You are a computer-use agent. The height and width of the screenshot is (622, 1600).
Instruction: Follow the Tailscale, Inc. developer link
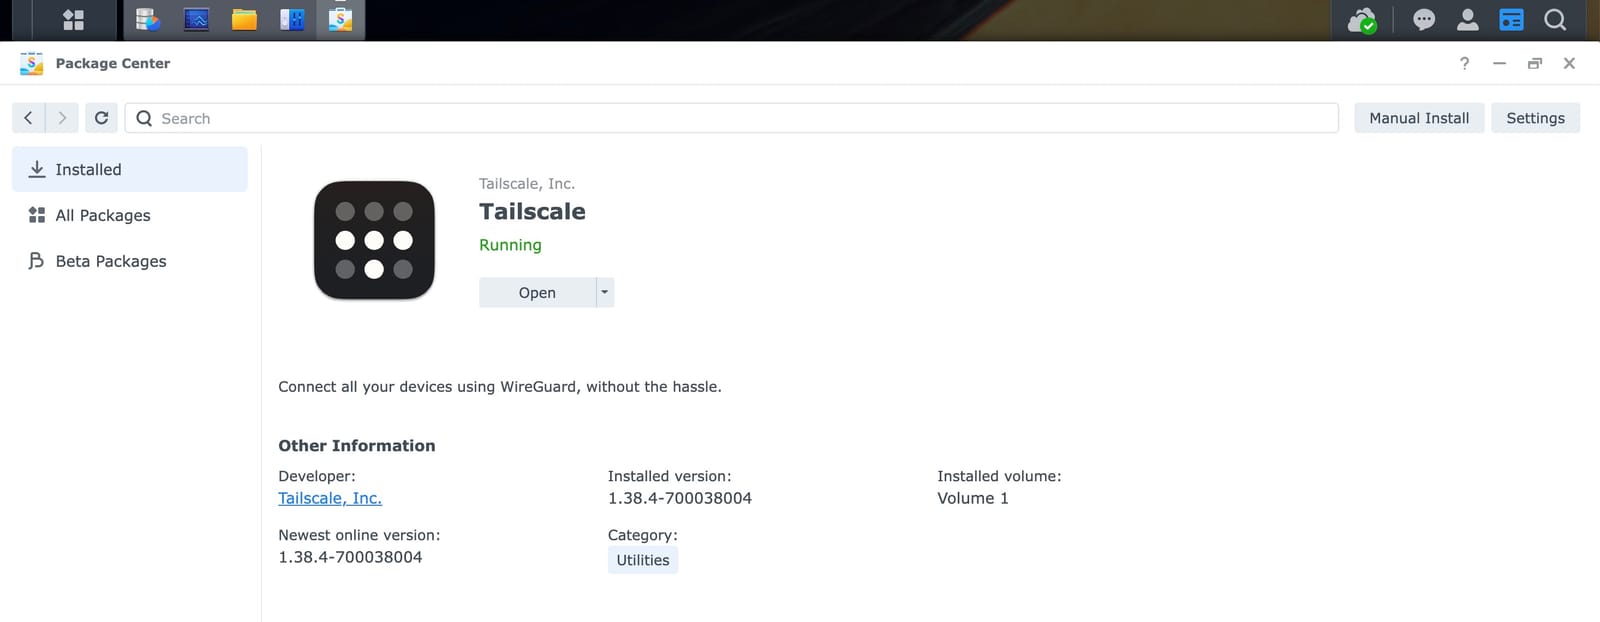[x=330, y=498]
